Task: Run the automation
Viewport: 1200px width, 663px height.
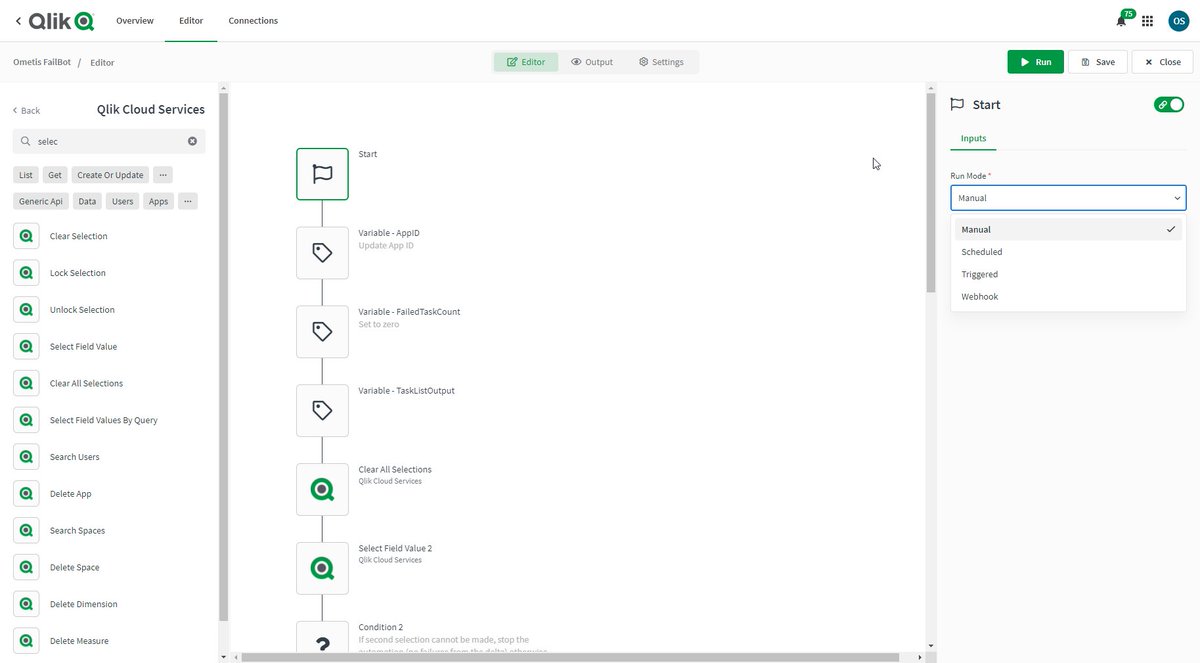Action: pos(1035,62)
